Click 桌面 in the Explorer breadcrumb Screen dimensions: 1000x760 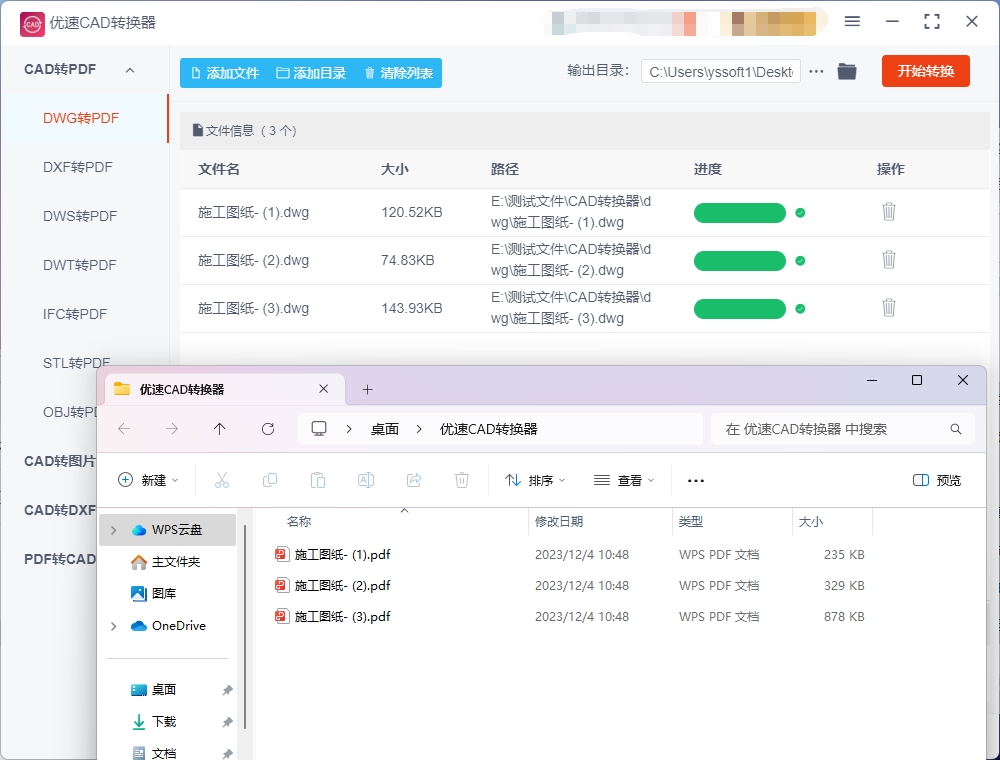tap(385, 429)
